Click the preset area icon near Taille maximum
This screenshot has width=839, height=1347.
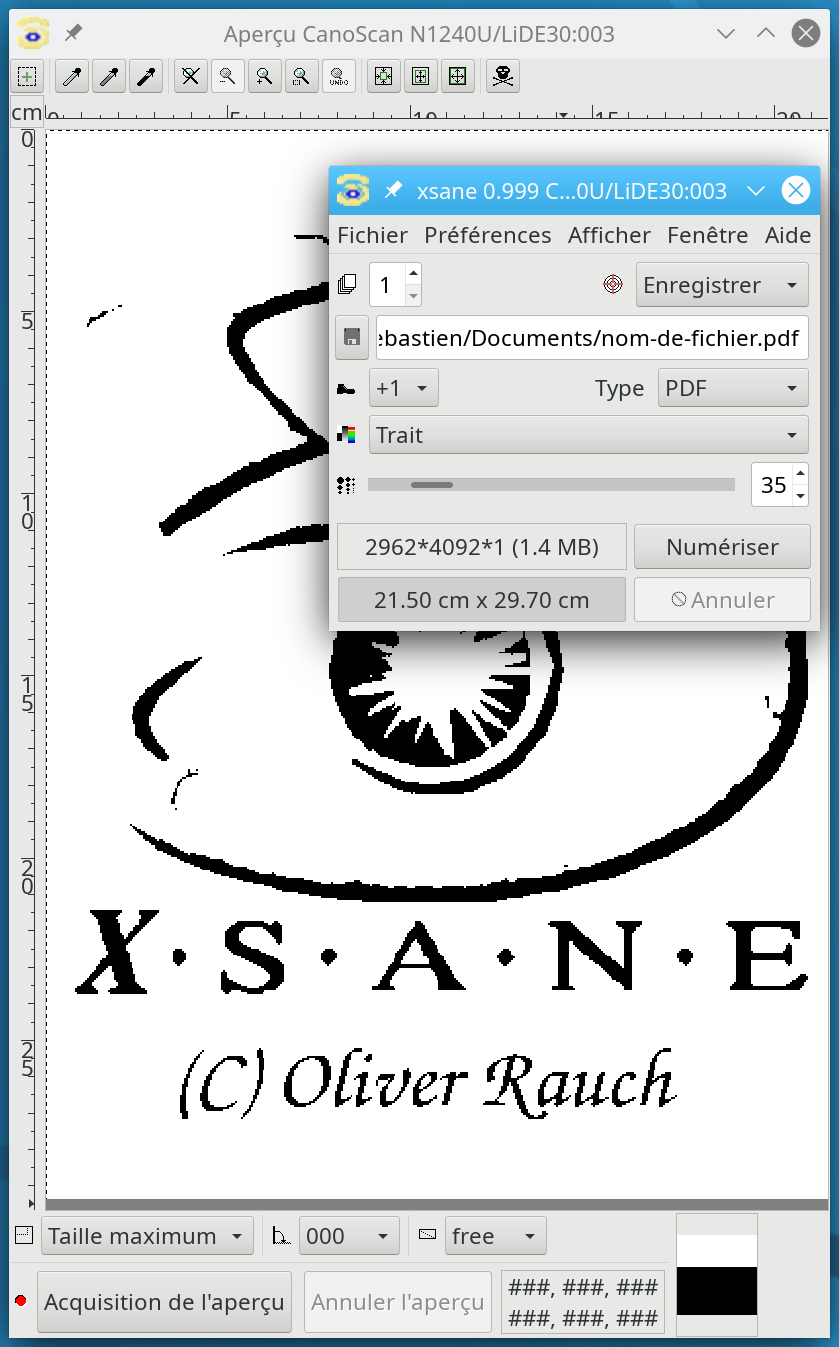(25, 1235)
